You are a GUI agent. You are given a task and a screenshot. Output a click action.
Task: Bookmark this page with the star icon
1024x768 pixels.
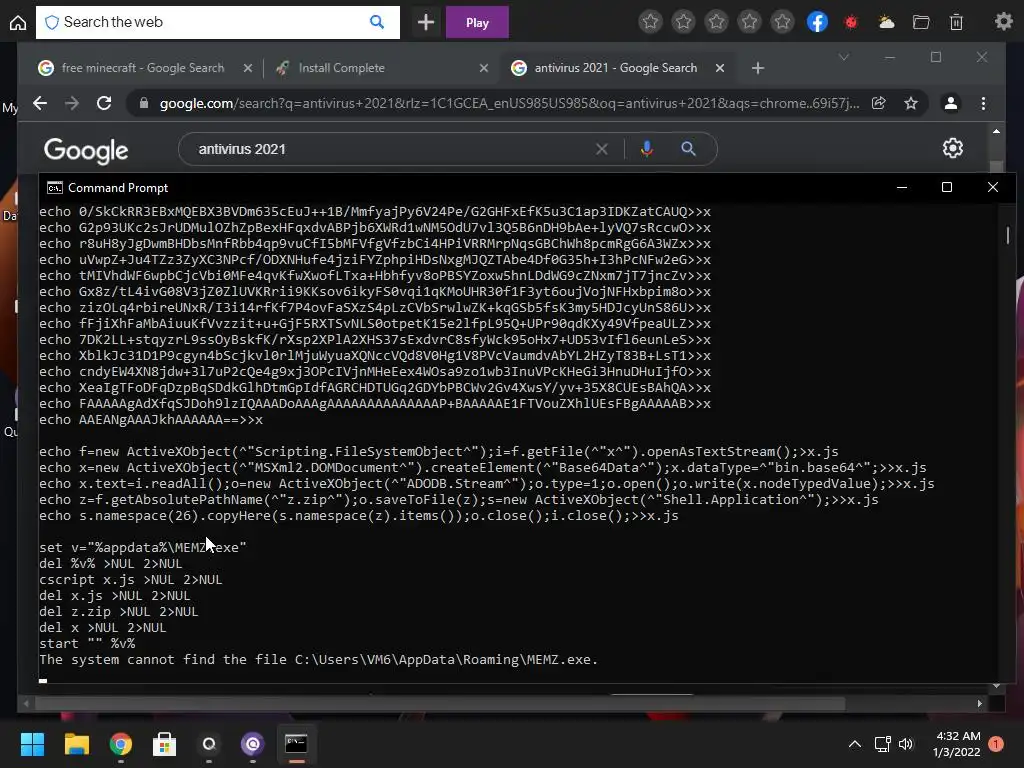coord(911,103)
